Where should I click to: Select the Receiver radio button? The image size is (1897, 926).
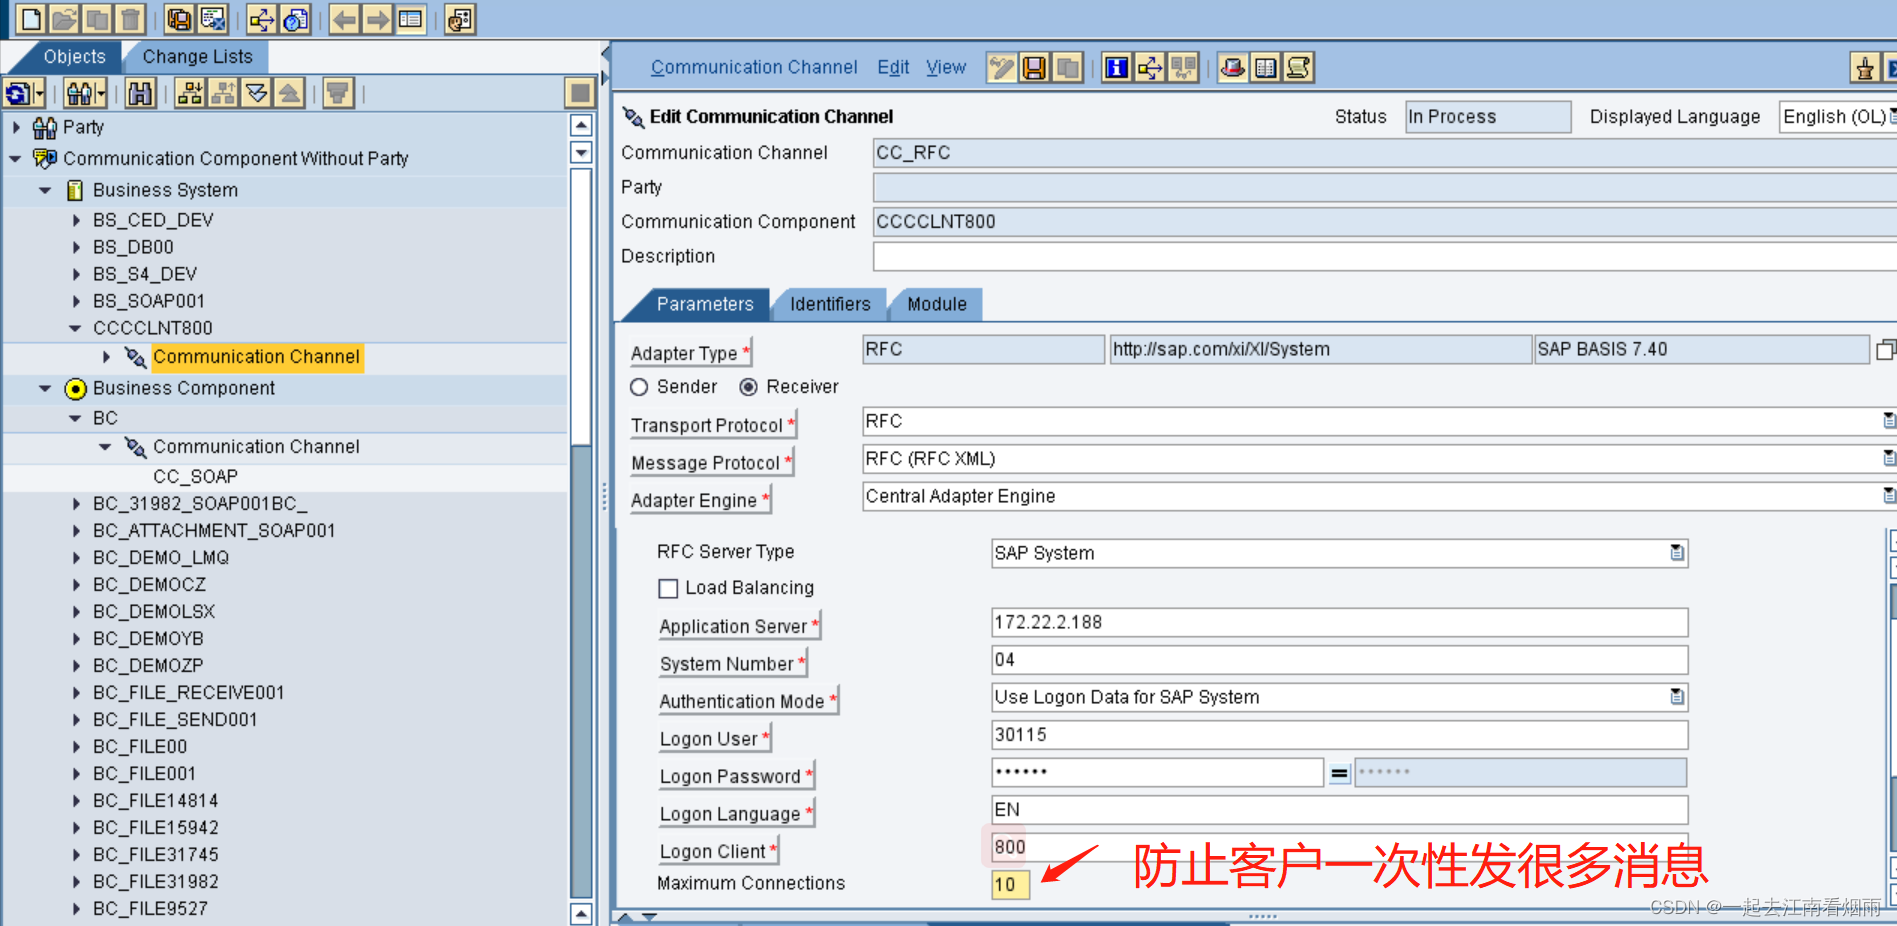pyautogui.click(x=749, y=387)
